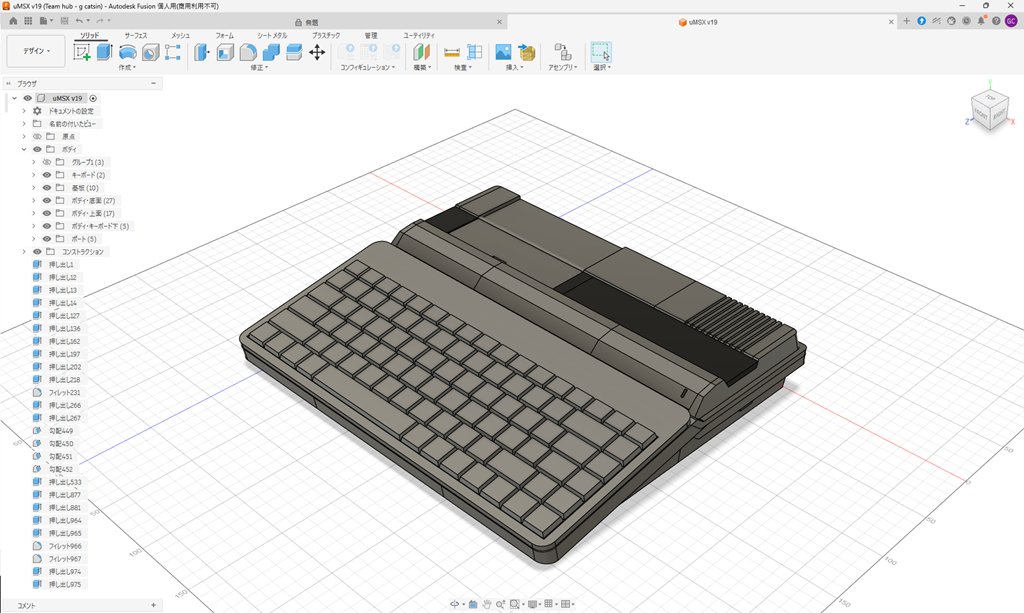Image resolution: width=1024 pixels, height=613 pixels.
Task: Open the notifications bell icon
Action: (981, 21)
